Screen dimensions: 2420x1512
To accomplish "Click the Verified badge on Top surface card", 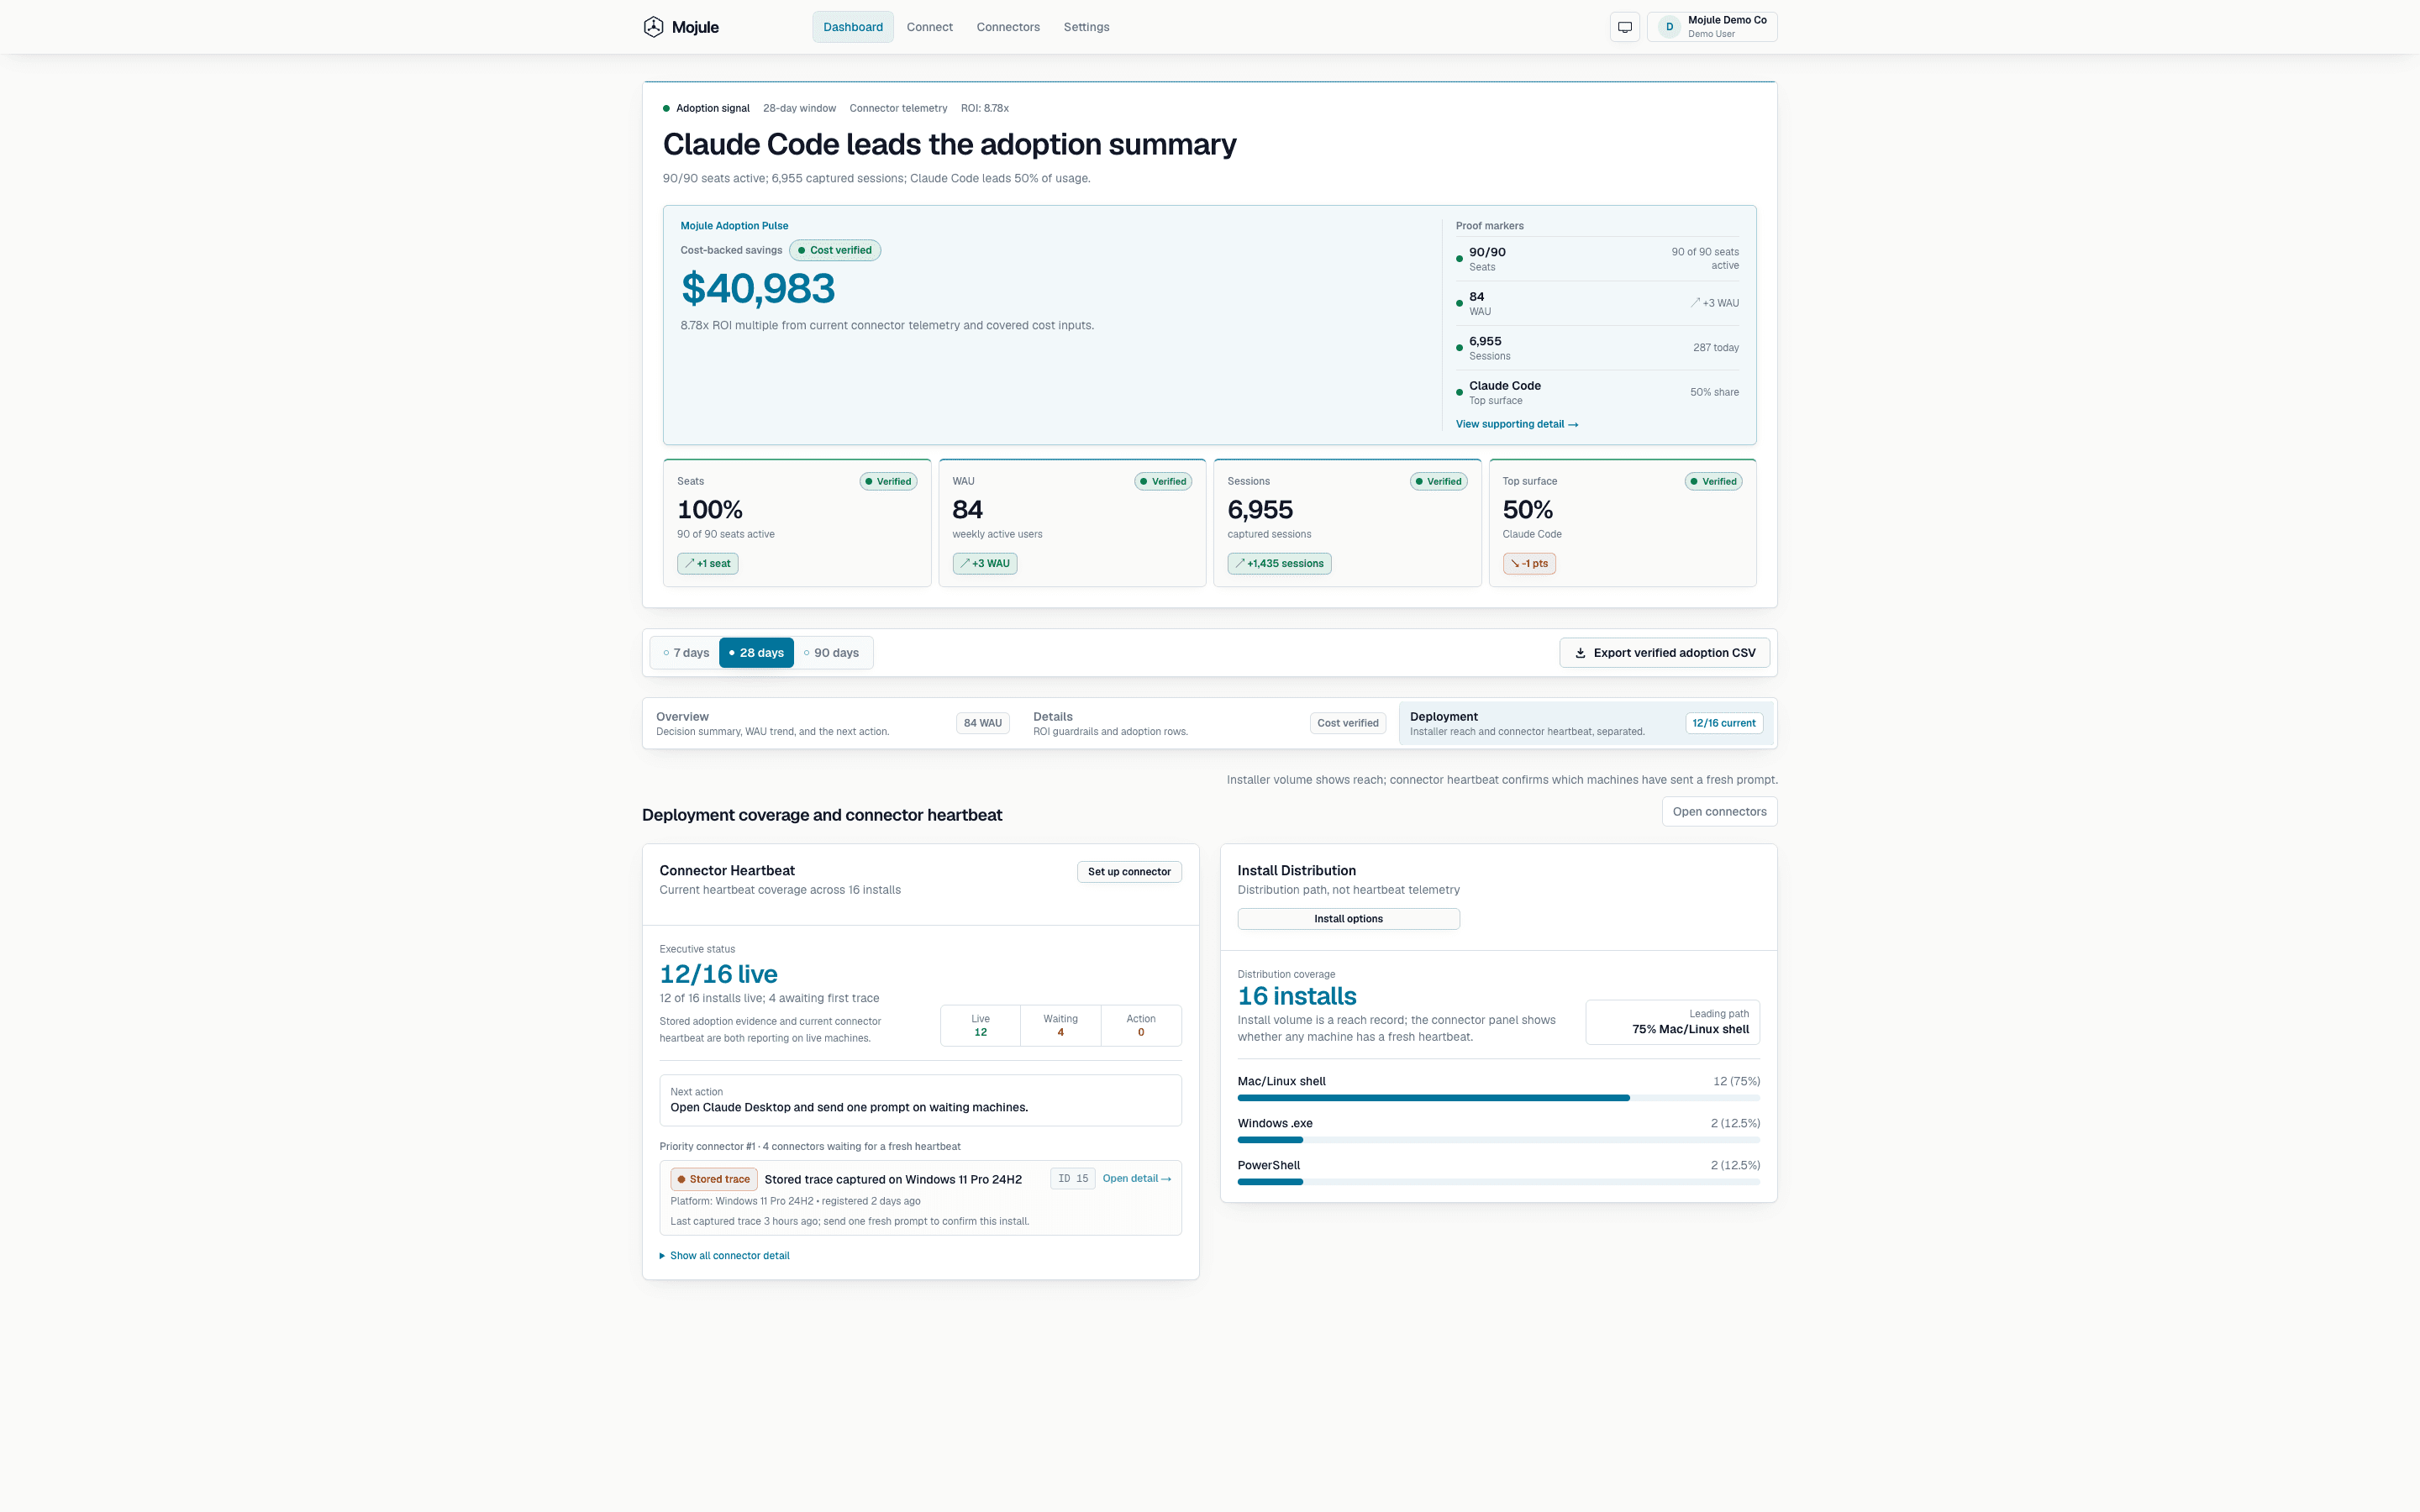I will pos(1714,482).
